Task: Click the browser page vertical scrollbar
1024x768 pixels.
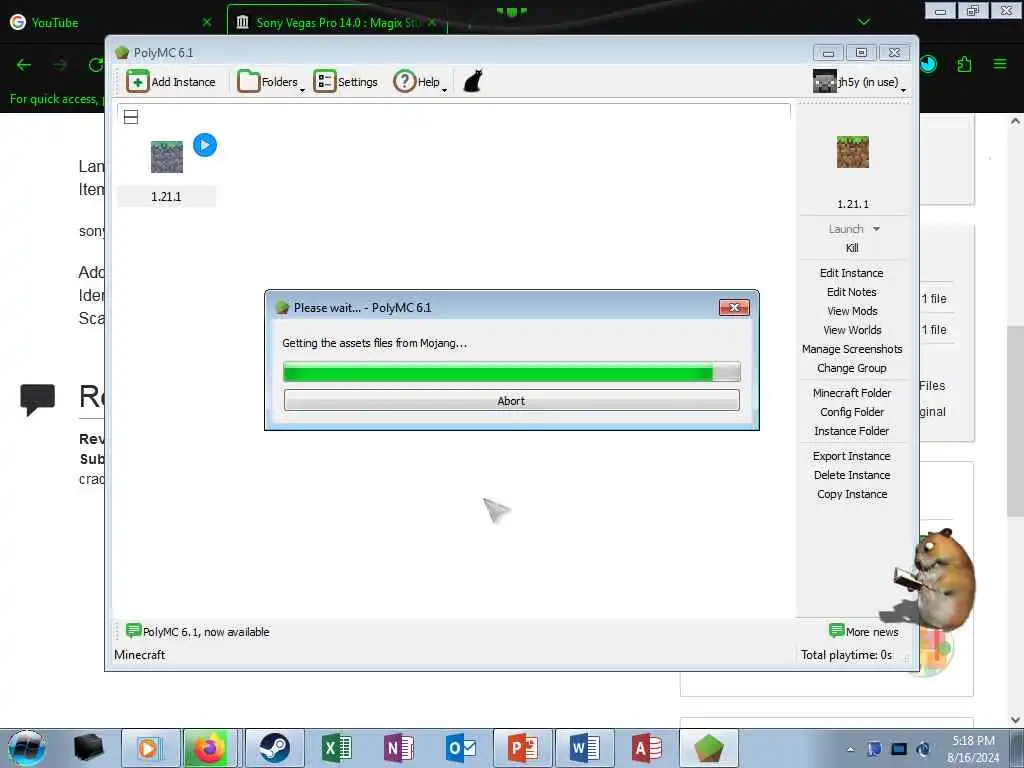Action: [x=1016, y=421]
